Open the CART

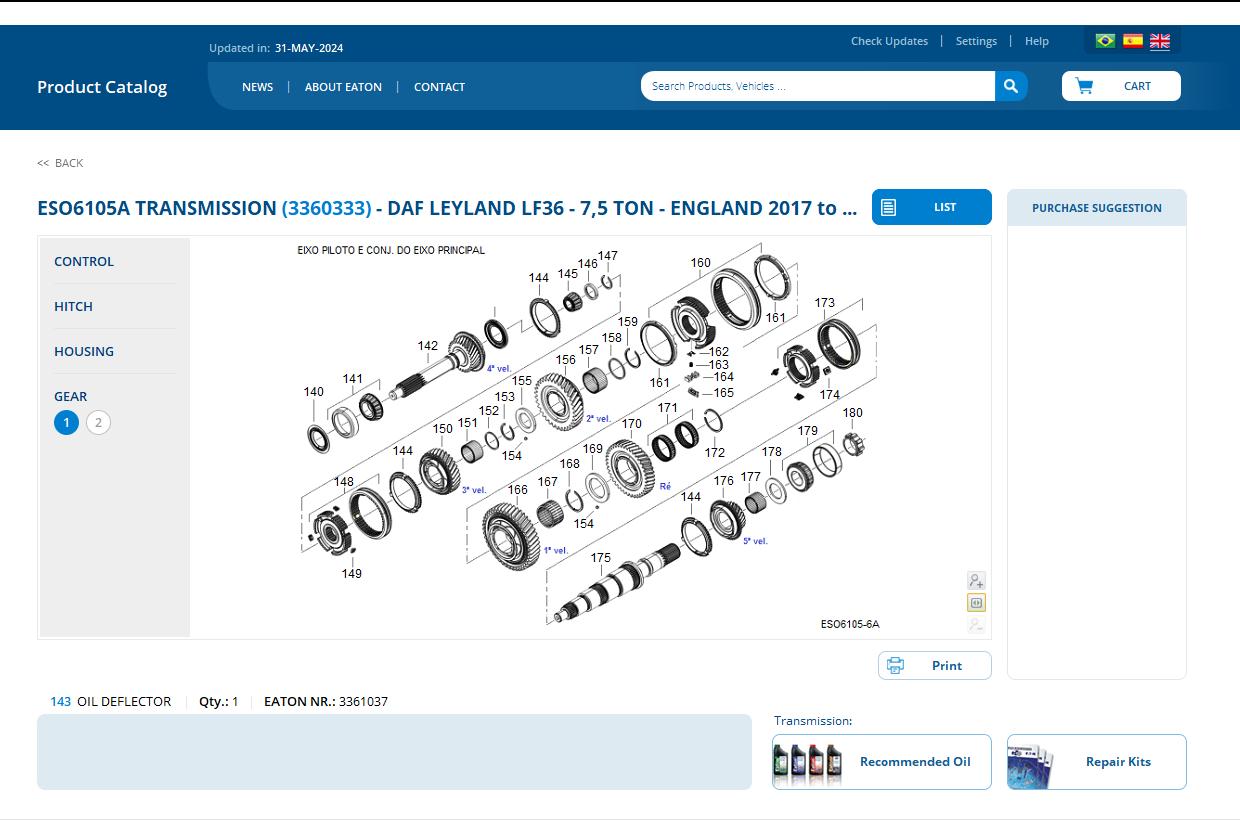click(x=1121, y=86)
